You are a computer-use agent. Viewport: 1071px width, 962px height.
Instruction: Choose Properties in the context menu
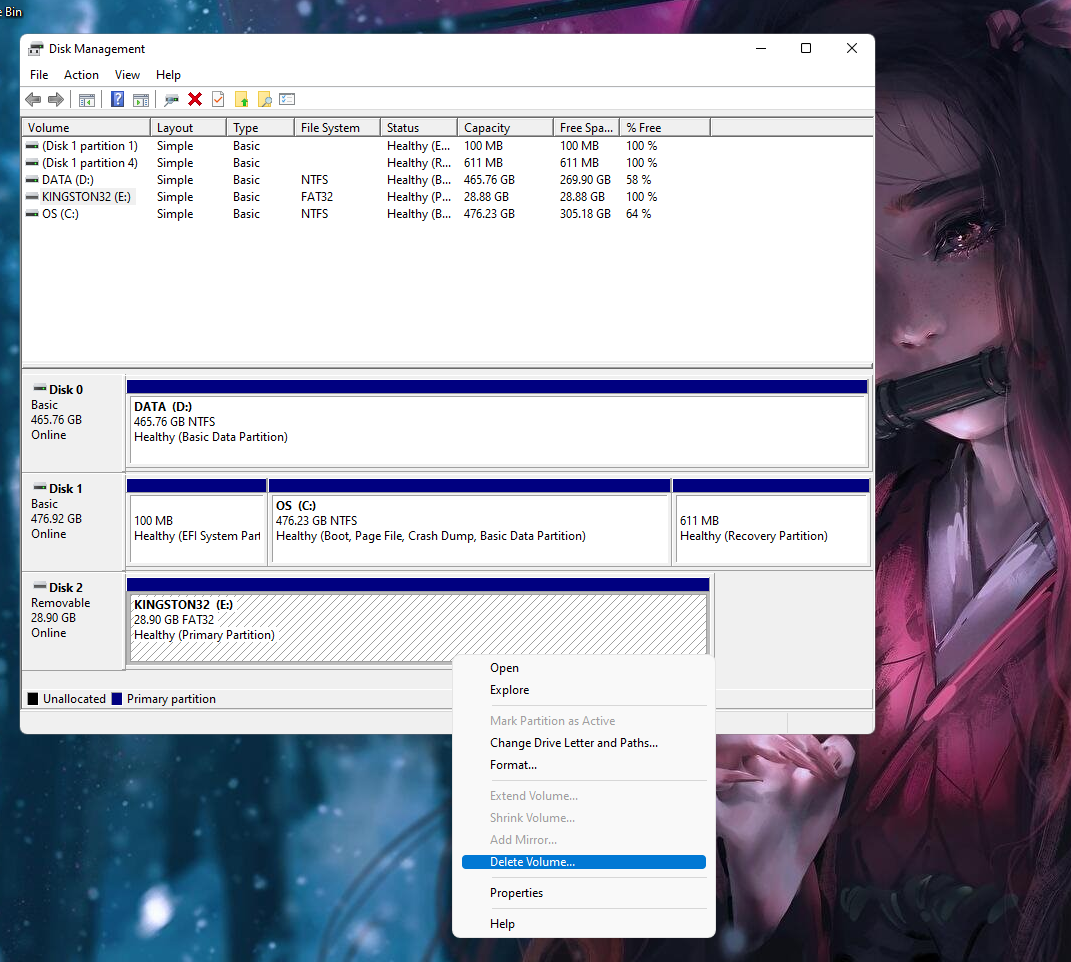click(583, 893)
